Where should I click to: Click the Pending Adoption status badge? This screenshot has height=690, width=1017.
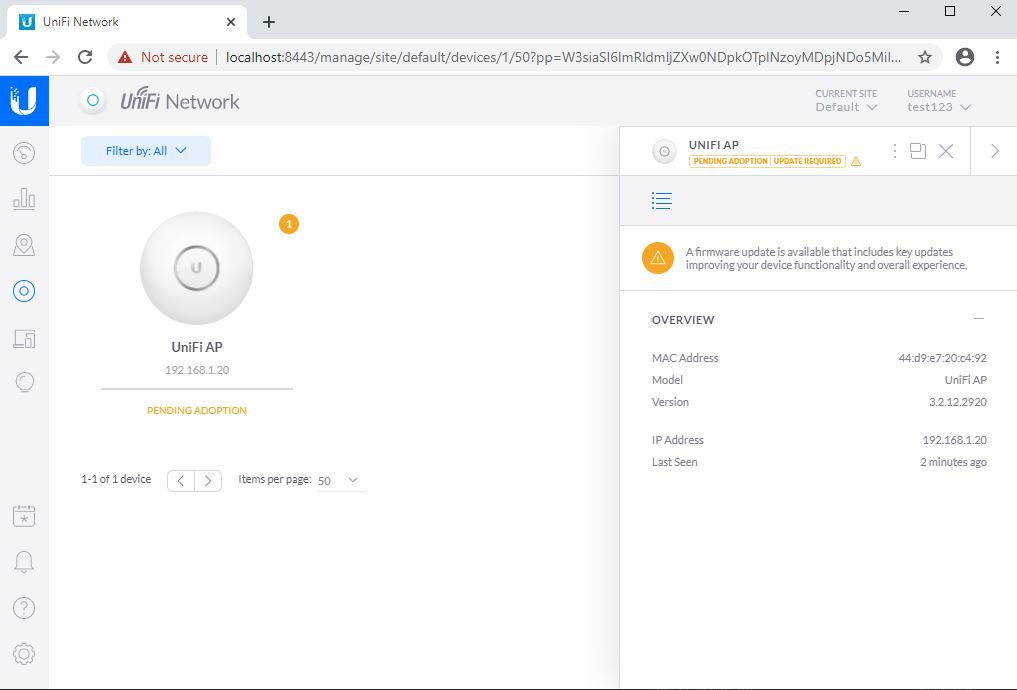pos(730,161)
